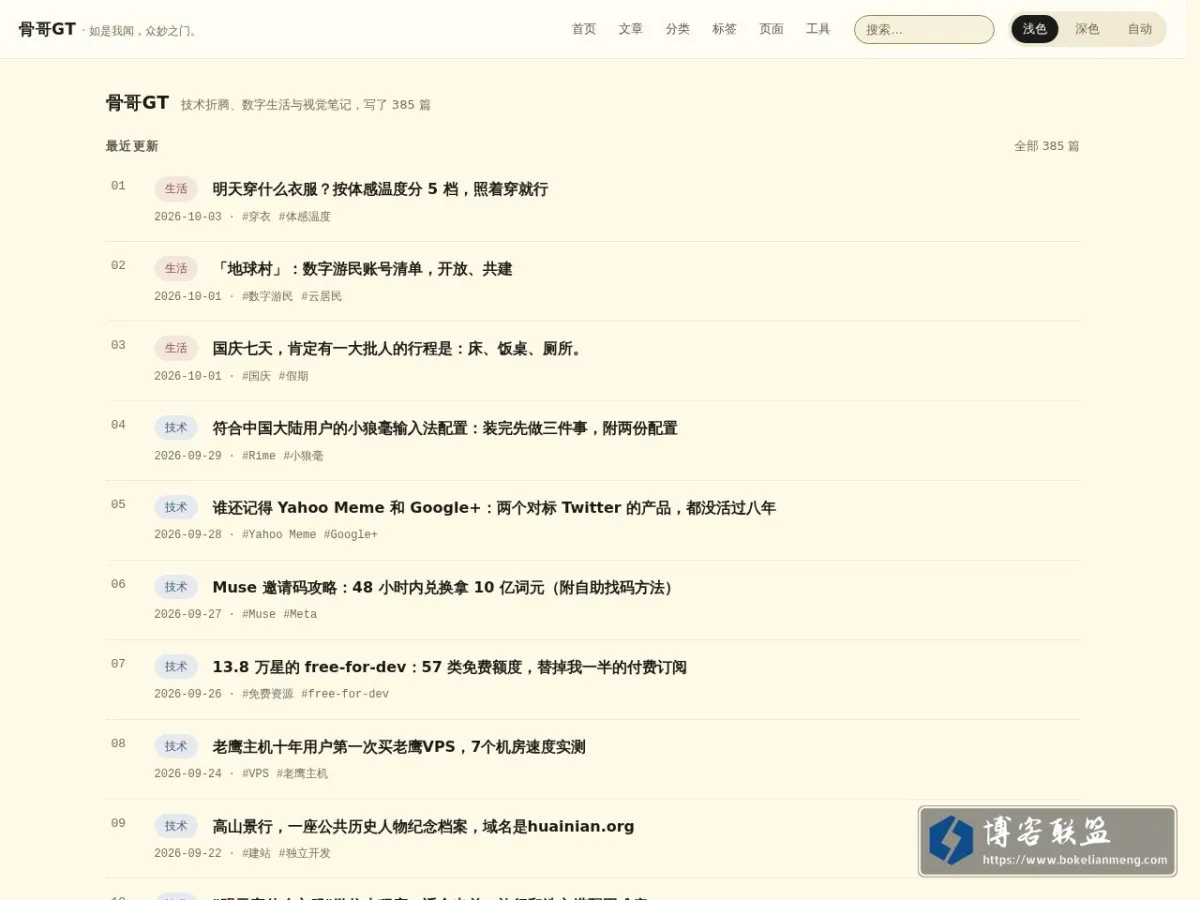Open article 13.8 万星的 free-for-dev
Image resolution: width=1200 pixels, height=900 pixels.
click(449, 667)
